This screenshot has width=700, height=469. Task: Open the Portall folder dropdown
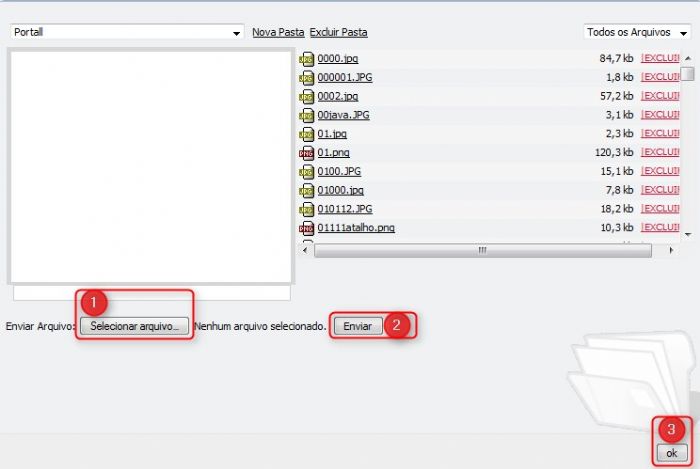click(127, 32)
